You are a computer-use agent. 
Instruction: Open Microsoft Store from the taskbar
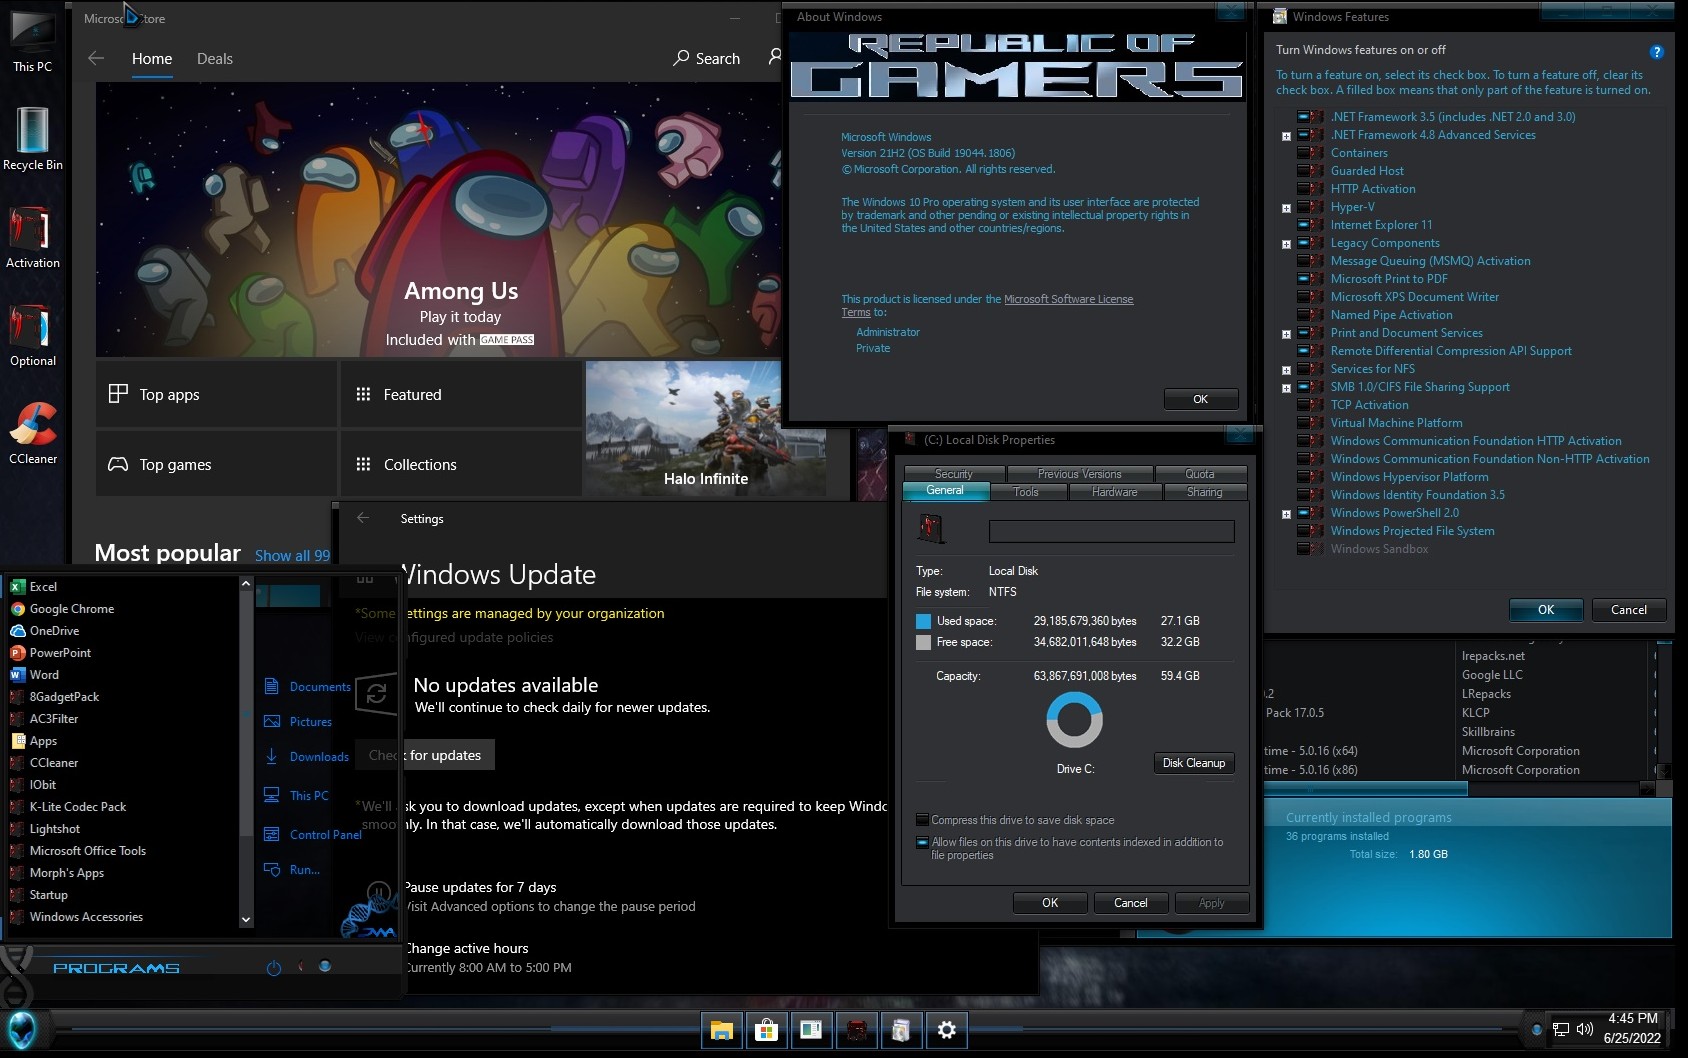click(x=766, y=1030)
